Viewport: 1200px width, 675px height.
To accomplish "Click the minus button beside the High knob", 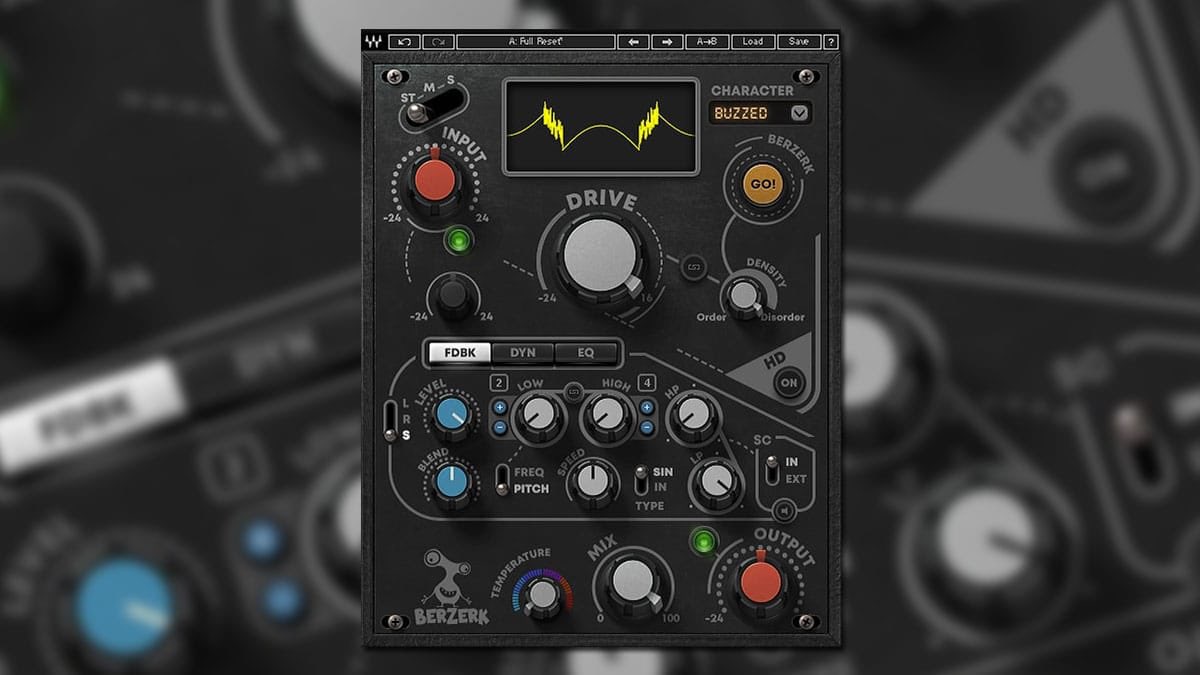I will tap(646, 428).
